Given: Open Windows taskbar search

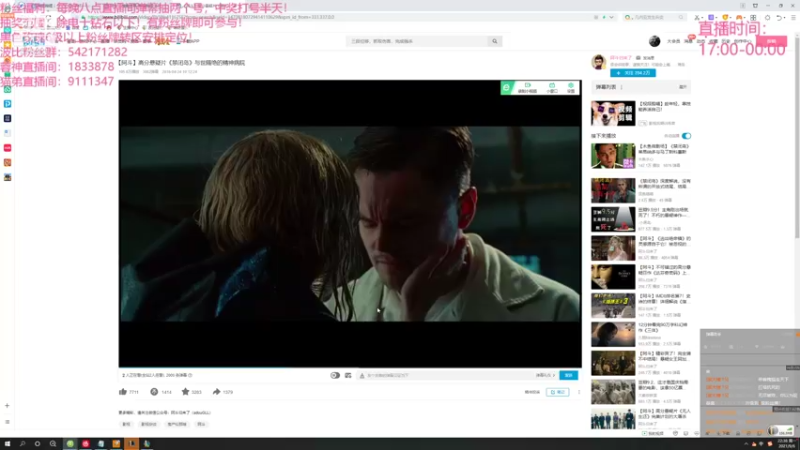Looking at the screenshot, I should [x=22, y=444].
